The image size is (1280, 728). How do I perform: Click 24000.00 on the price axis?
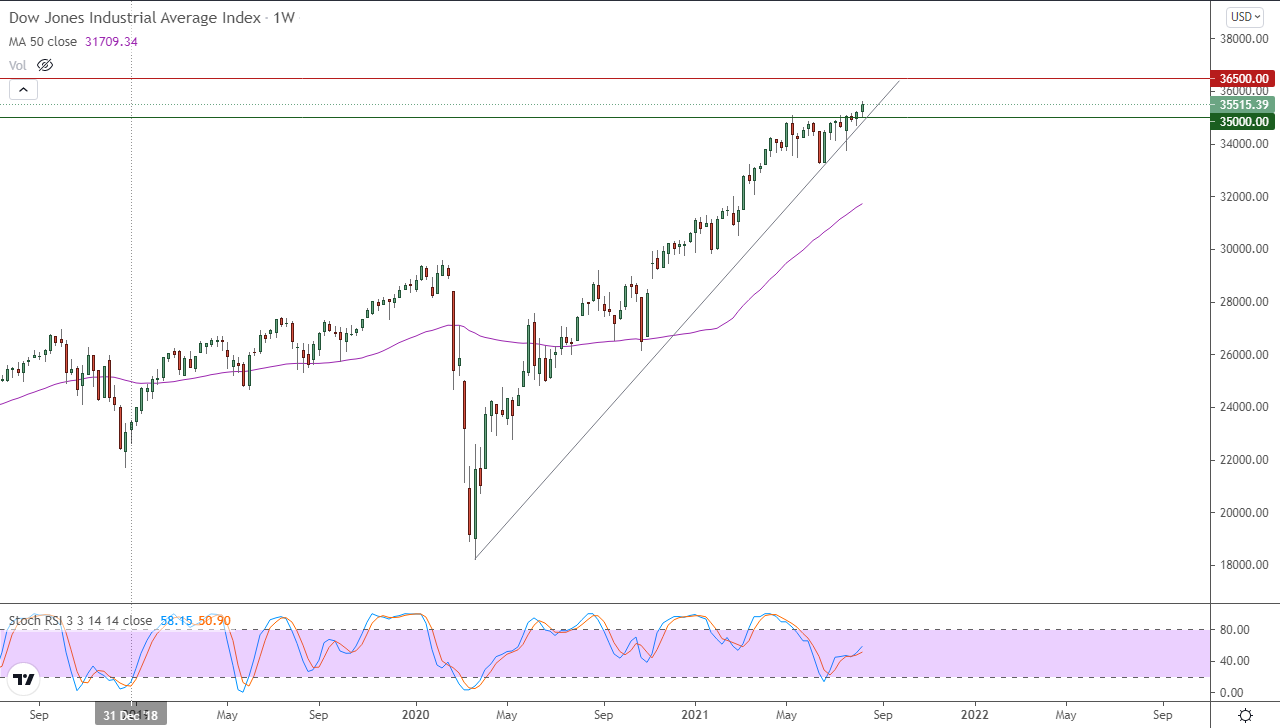(1243, 407)
